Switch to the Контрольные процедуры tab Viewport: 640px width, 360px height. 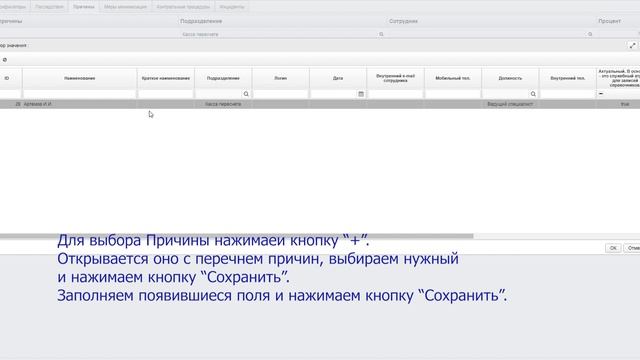(183, 7)
